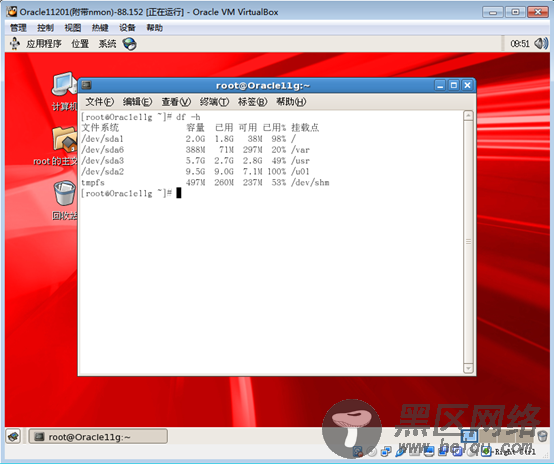This screenshot has width=554, height=464.
Task: Open the 系统 system menu
Action: point(107,44)
